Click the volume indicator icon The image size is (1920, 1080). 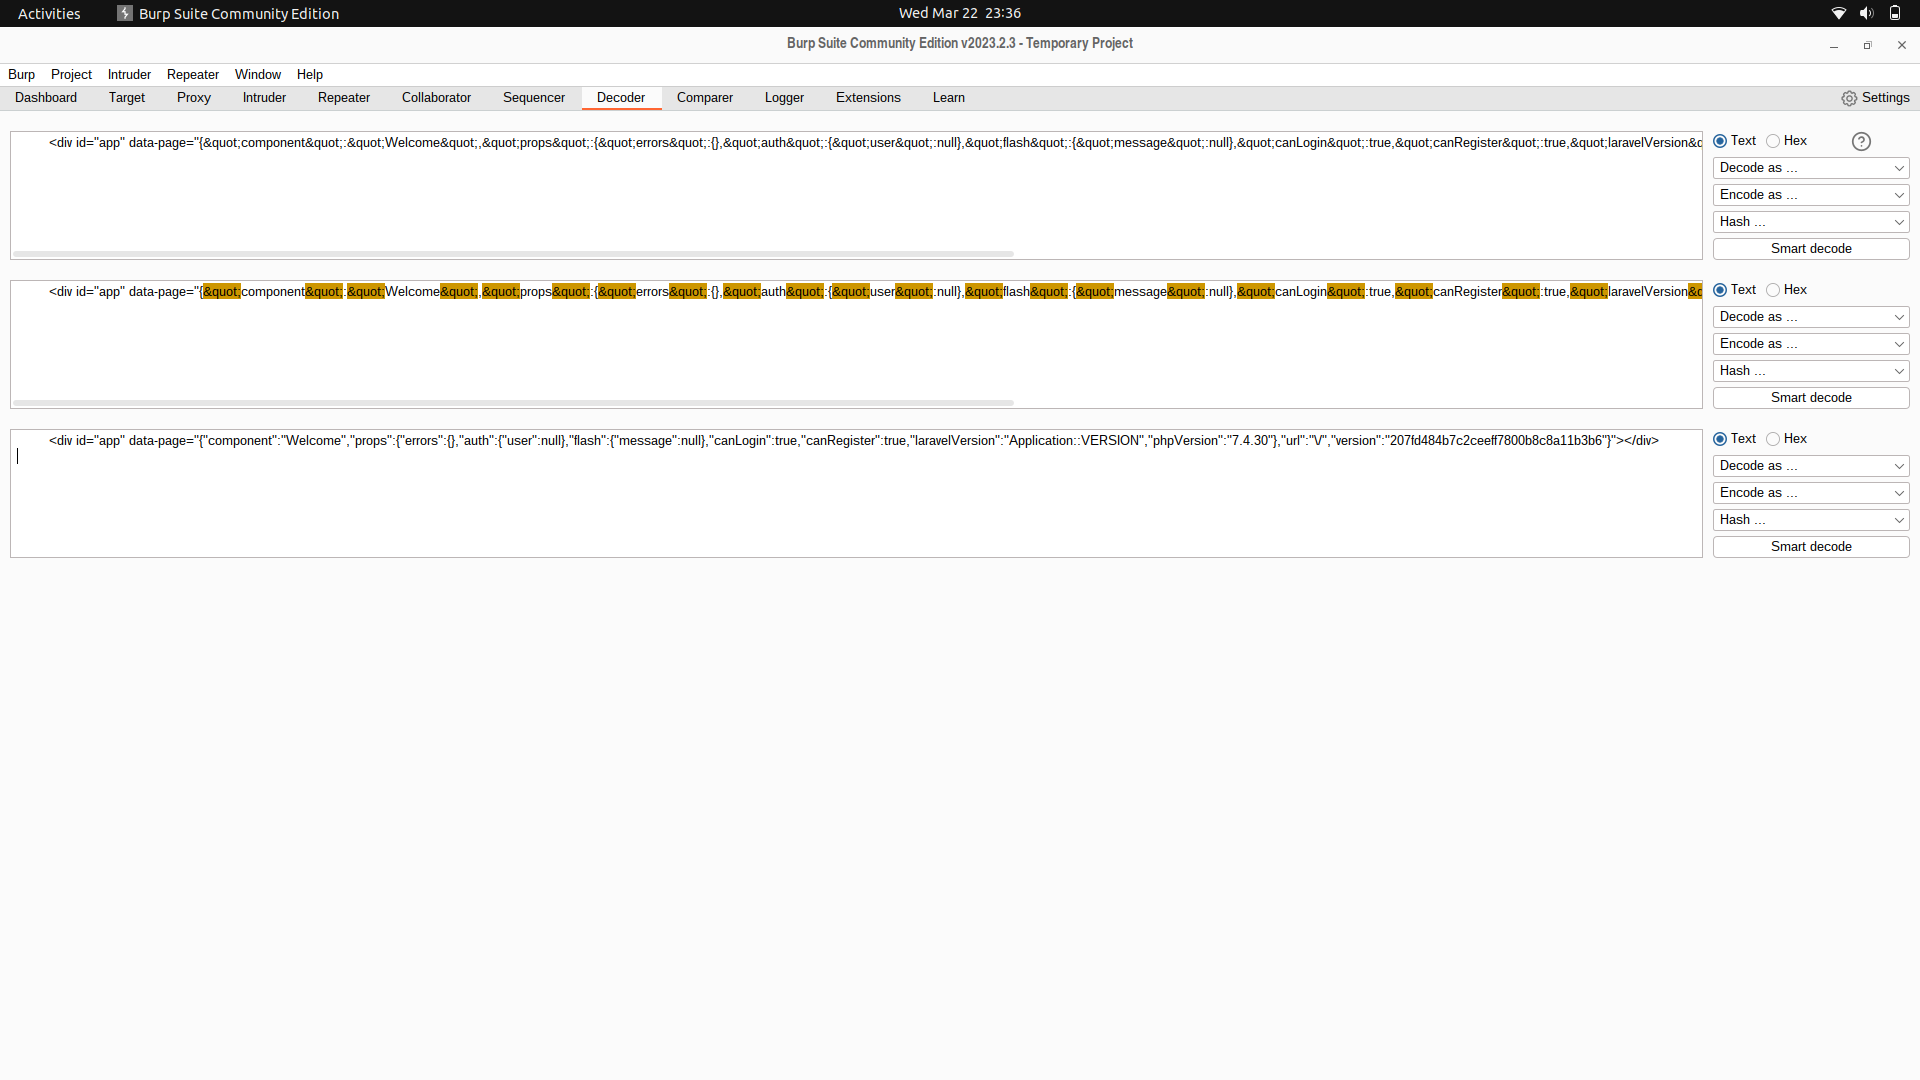pyautogui.click(x=1866, y=13)
